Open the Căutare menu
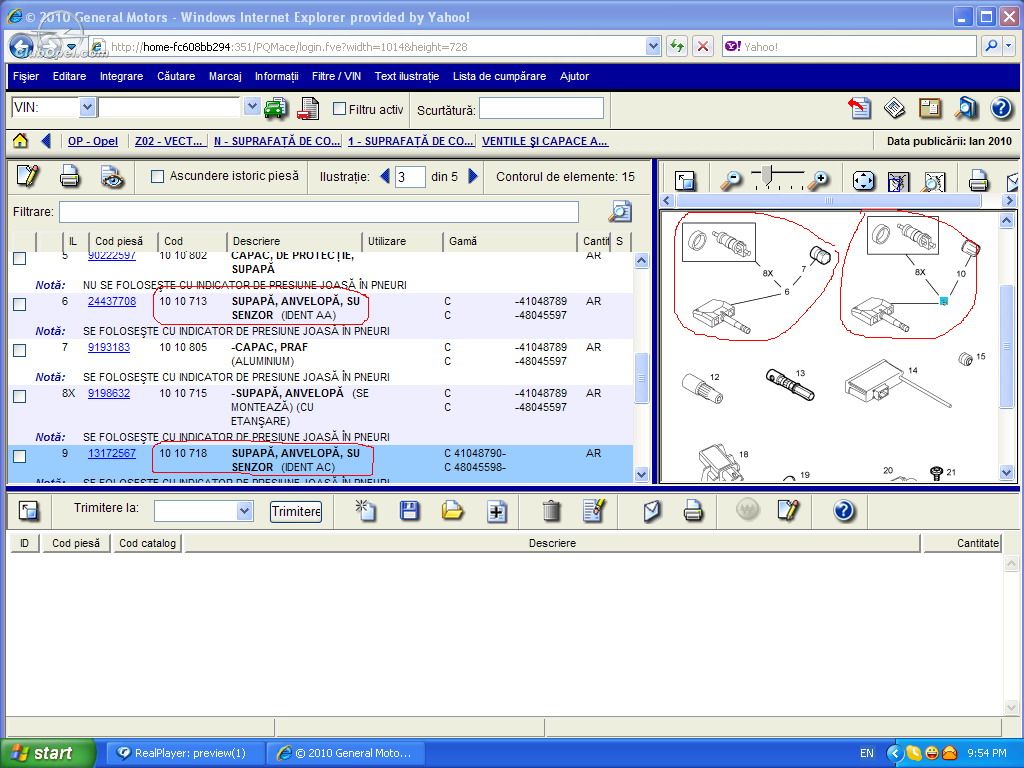 pos(176,76)
